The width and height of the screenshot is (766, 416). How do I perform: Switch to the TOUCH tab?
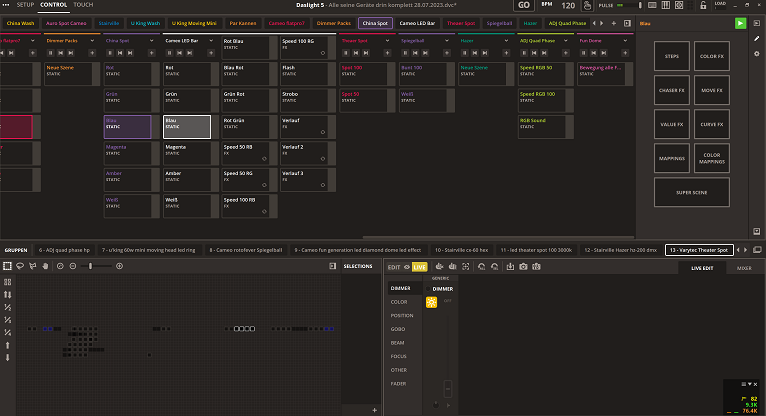pos(83,5)
